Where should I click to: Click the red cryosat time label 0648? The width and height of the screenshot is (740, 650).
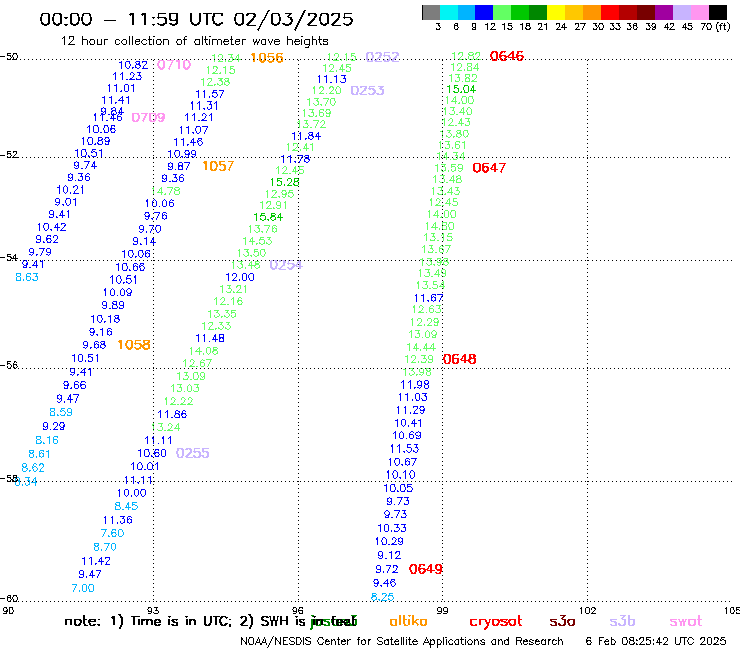(x=460, y=359)
